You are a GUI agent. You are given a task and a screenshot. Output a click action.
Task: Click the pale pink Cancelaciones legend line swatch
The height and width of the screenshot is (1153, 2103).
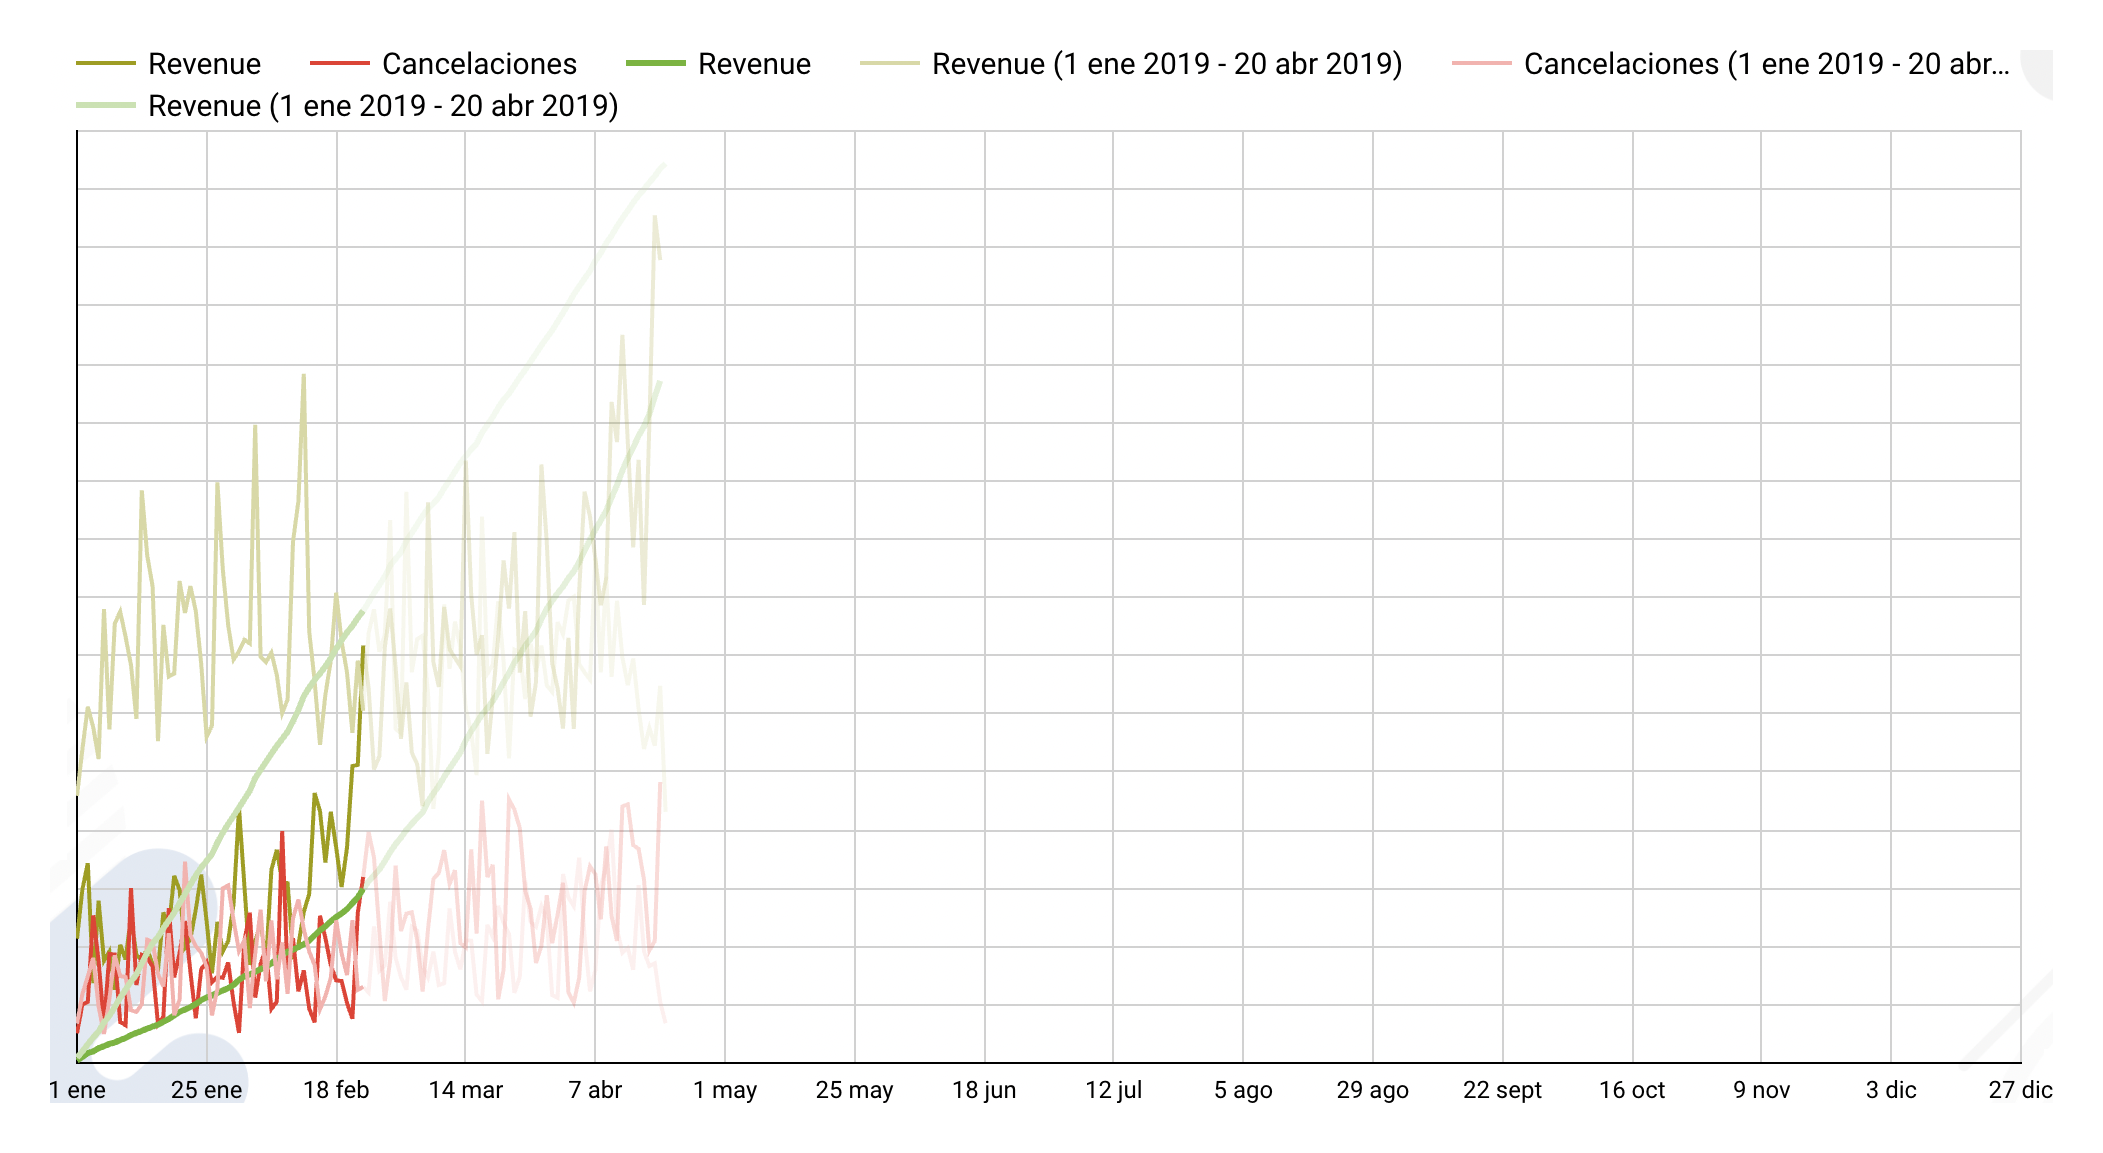click(x=1482, y=64)
